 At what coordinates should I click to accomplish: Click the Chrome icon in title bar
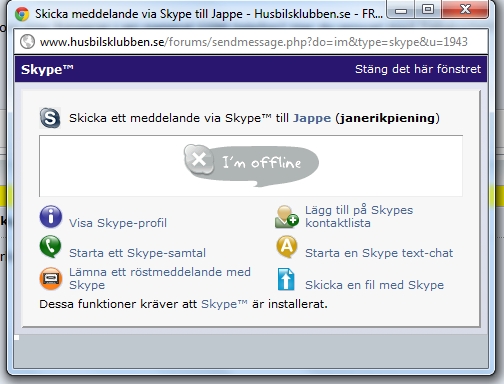click(x=22, y=14)
